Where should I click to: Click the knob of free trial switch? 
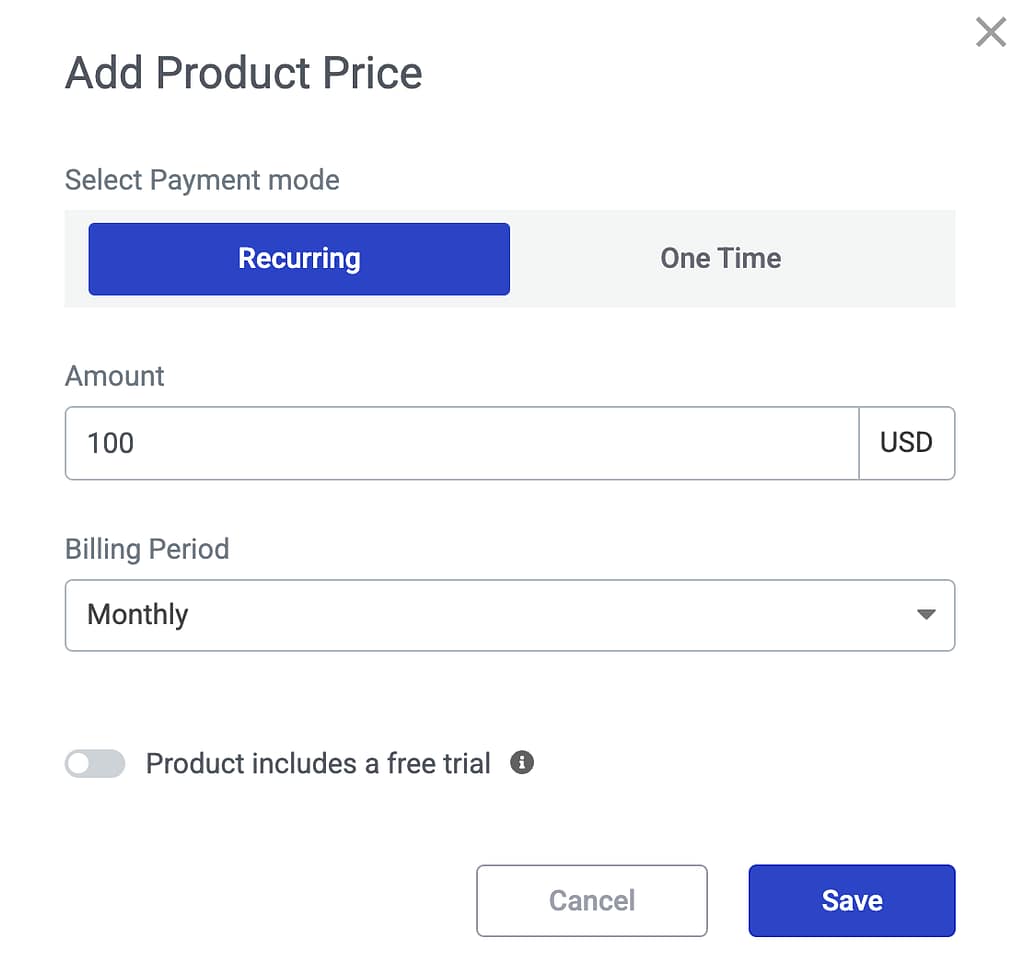coord(80,764)
